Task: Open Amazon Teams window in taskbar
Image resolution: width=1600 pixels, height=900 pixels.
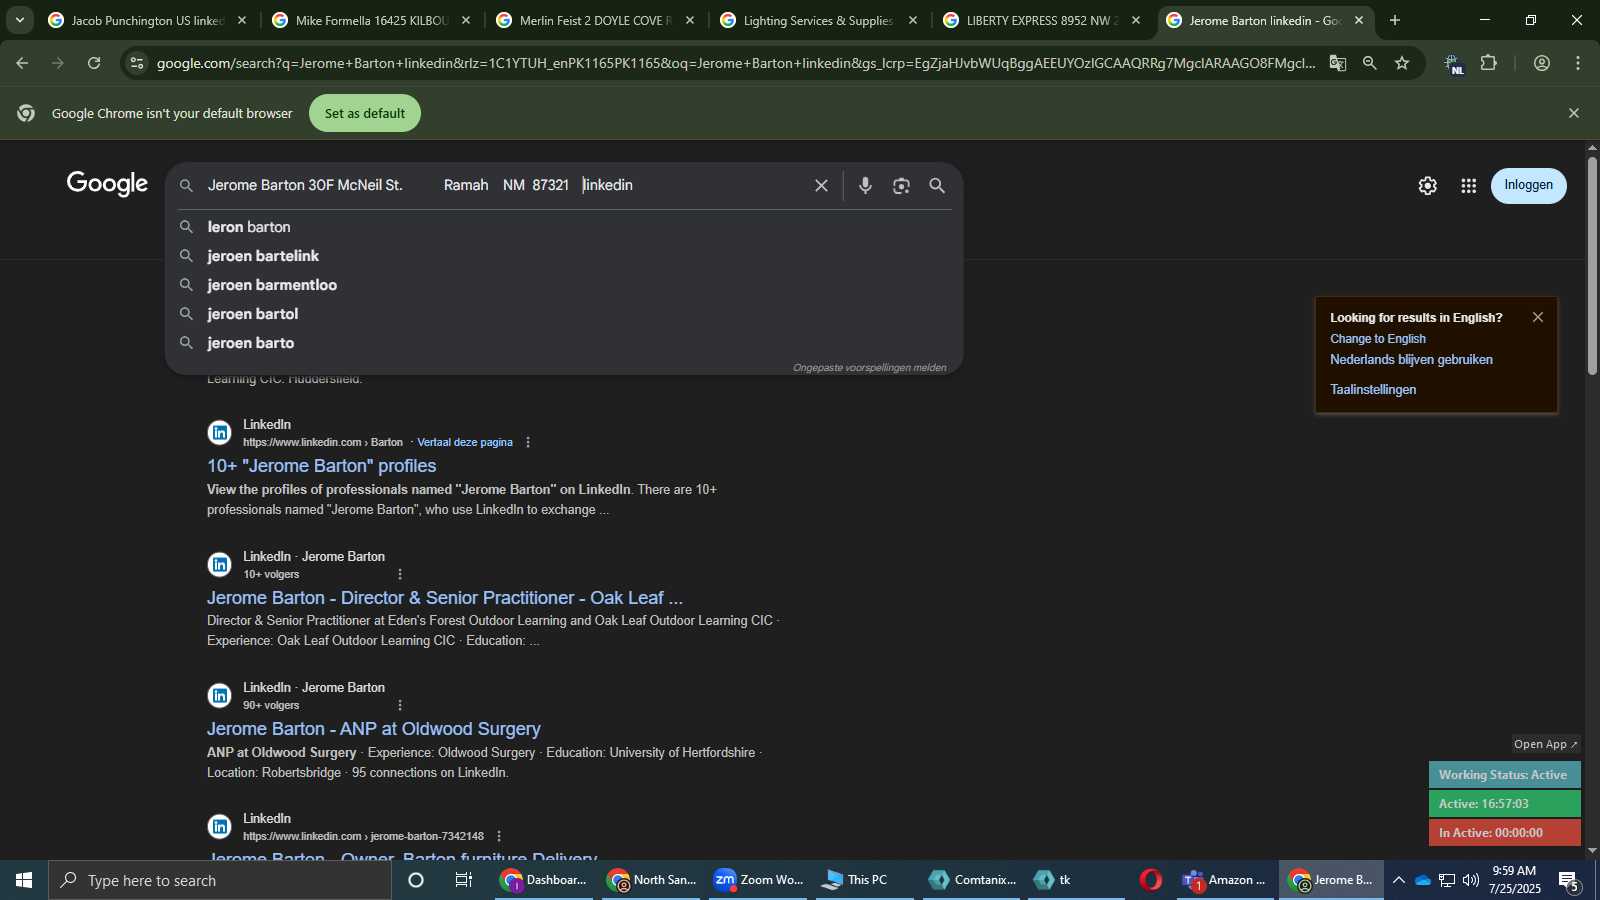Action: [1224, 880]
